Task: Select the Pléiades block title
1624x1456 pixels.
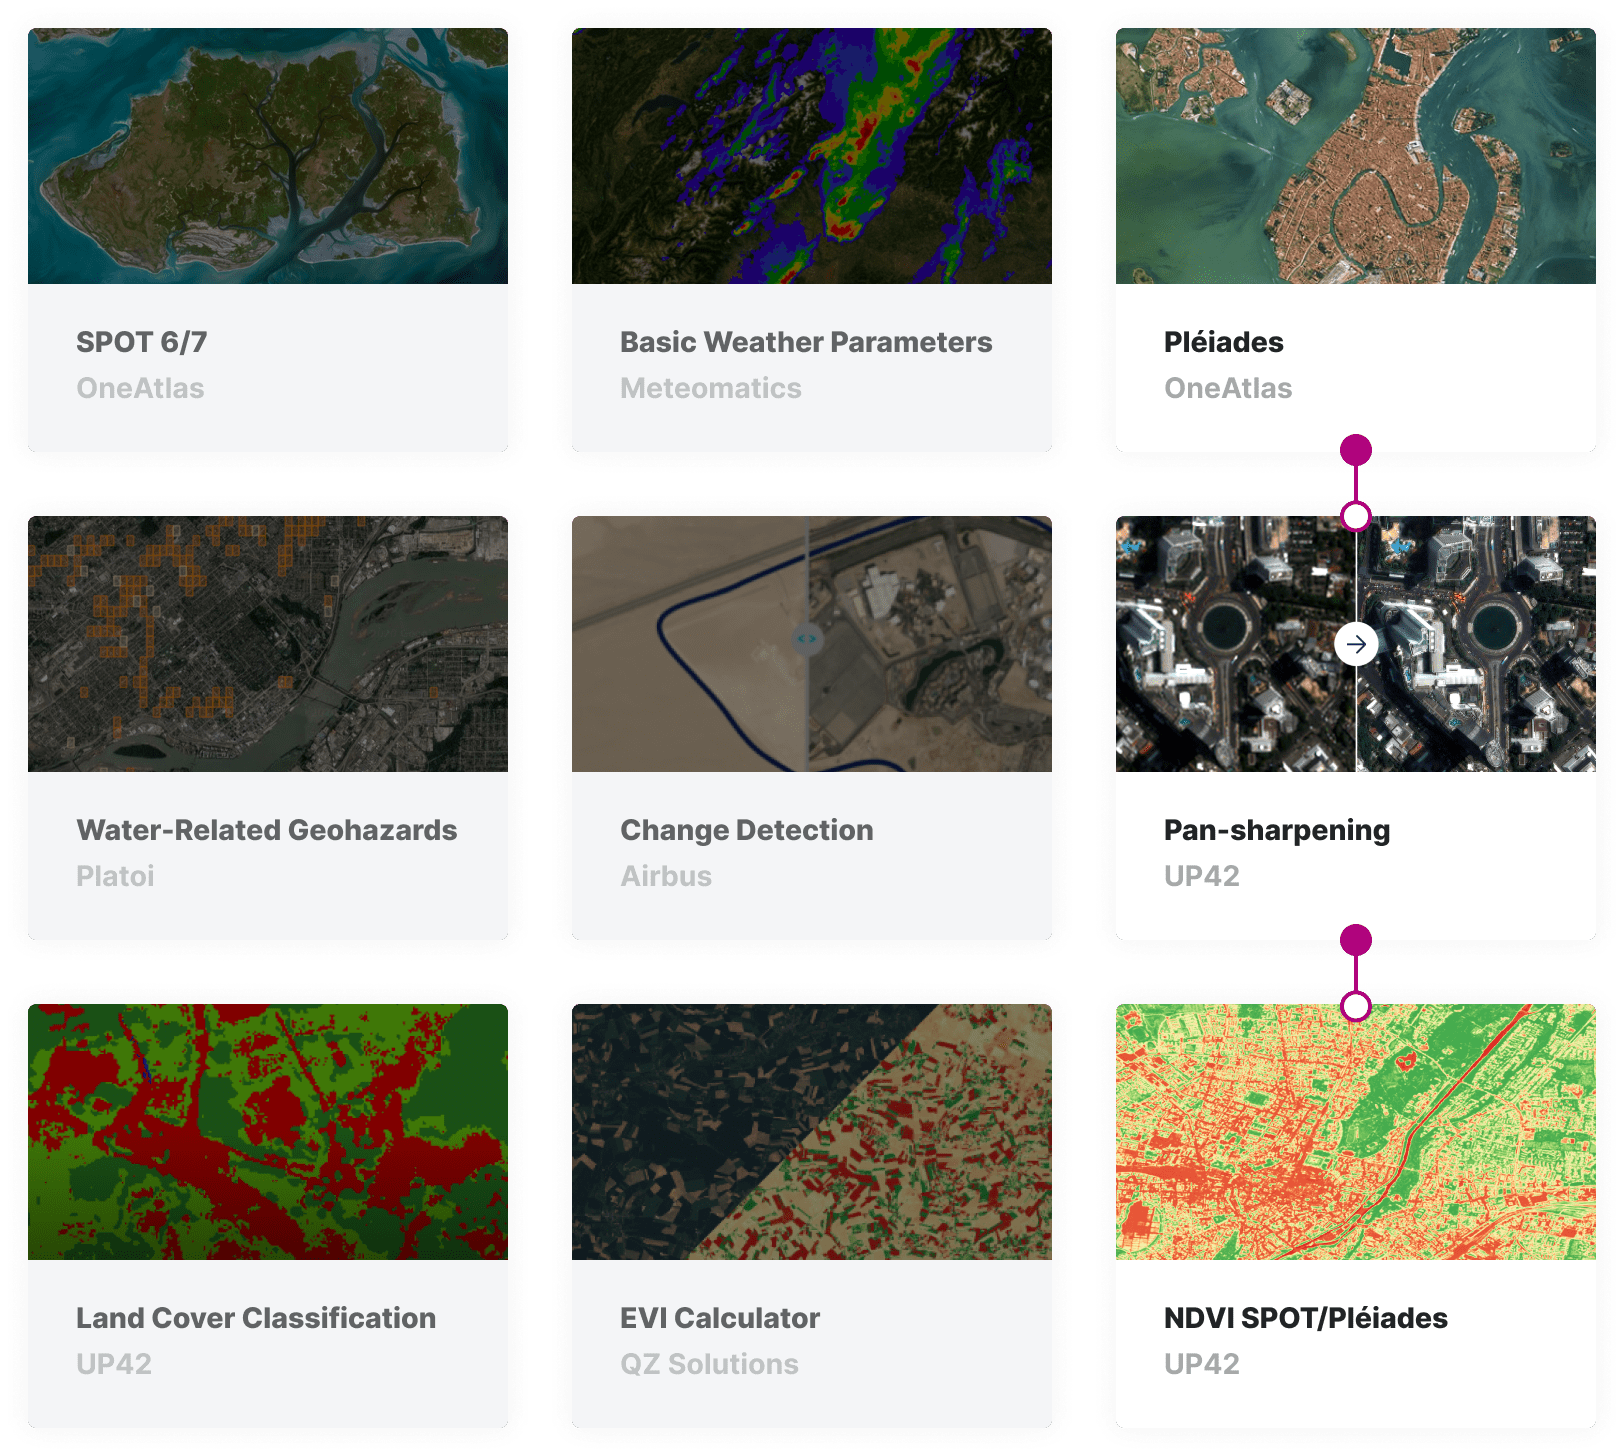Action: (x=1224, y=342)
